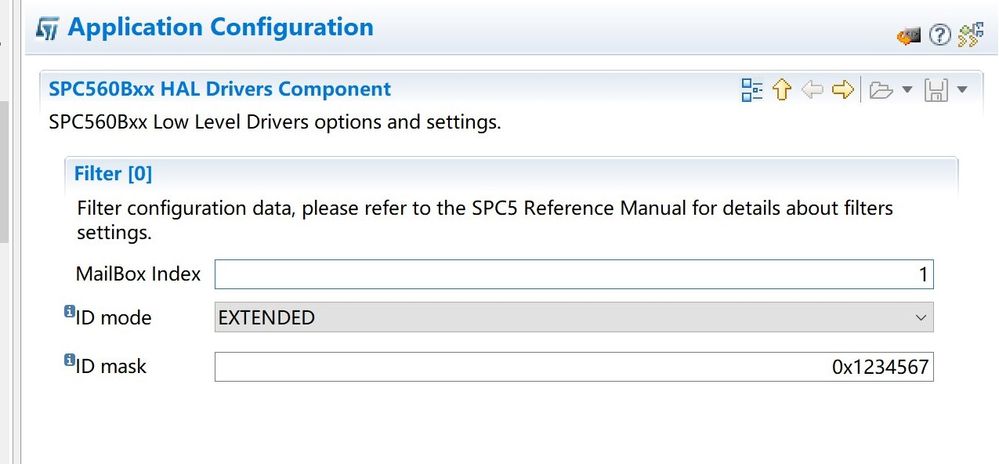Click the info icon beside ID mode
Image resolution: width=999 pixels, height=464 pixels.
[69, 311]
